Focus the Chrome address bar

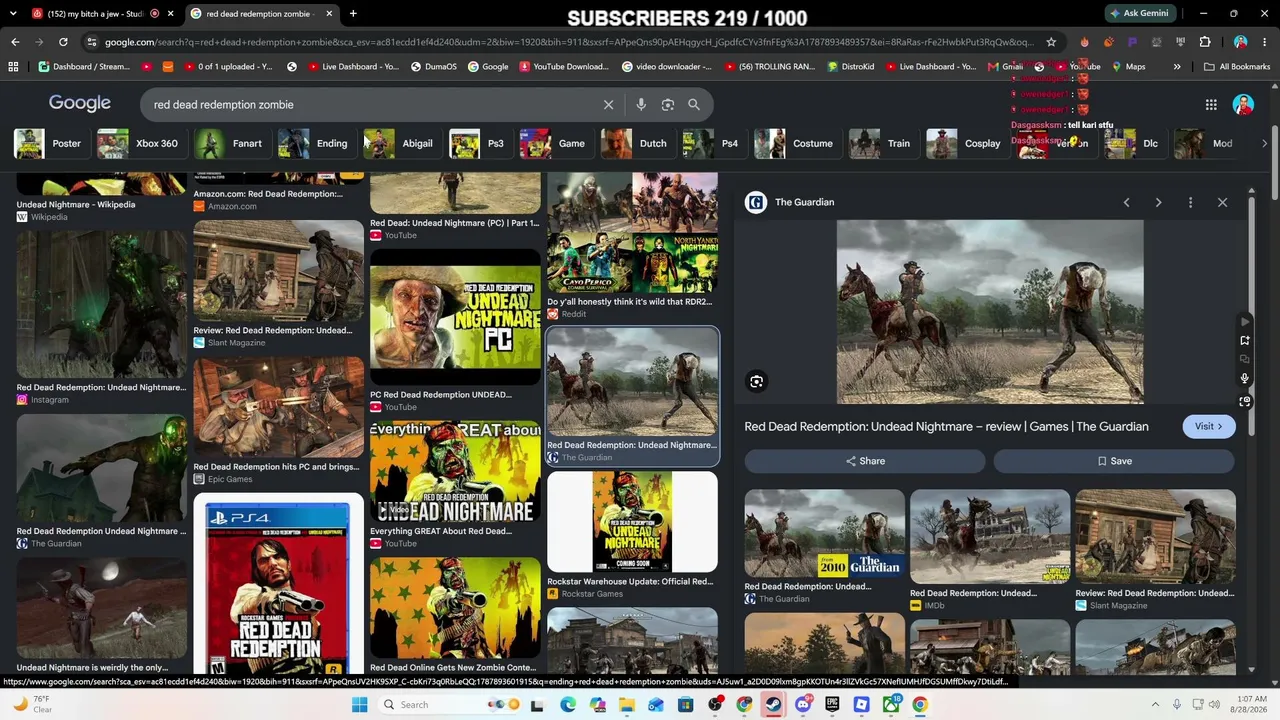(x=568, y=42)
